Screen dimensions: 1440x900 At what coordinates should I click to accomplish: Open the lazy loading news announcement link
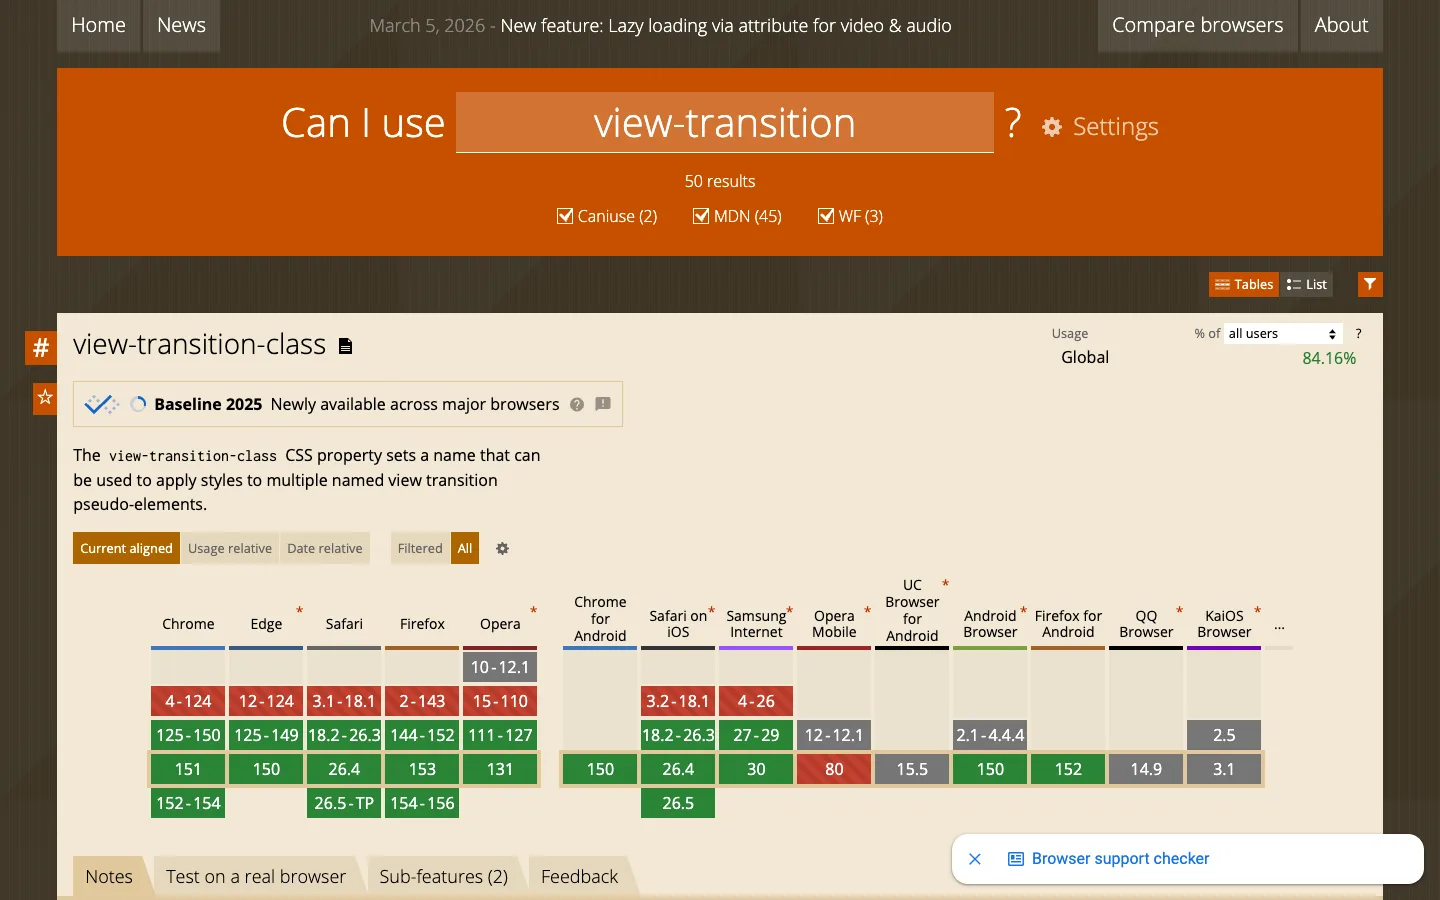[x=726, y=26]
